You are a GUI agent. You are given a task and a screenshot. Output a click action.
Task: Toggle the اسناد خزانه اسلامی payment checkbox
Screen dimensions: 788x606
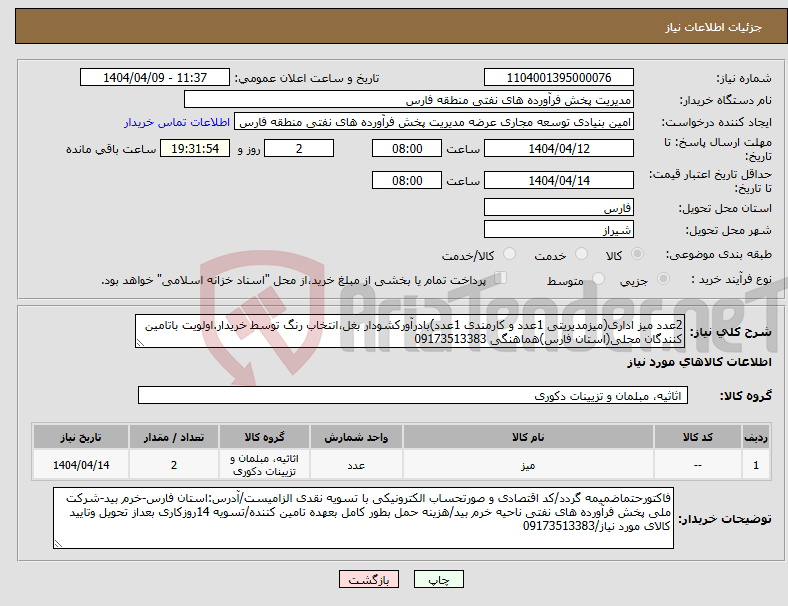500,278
